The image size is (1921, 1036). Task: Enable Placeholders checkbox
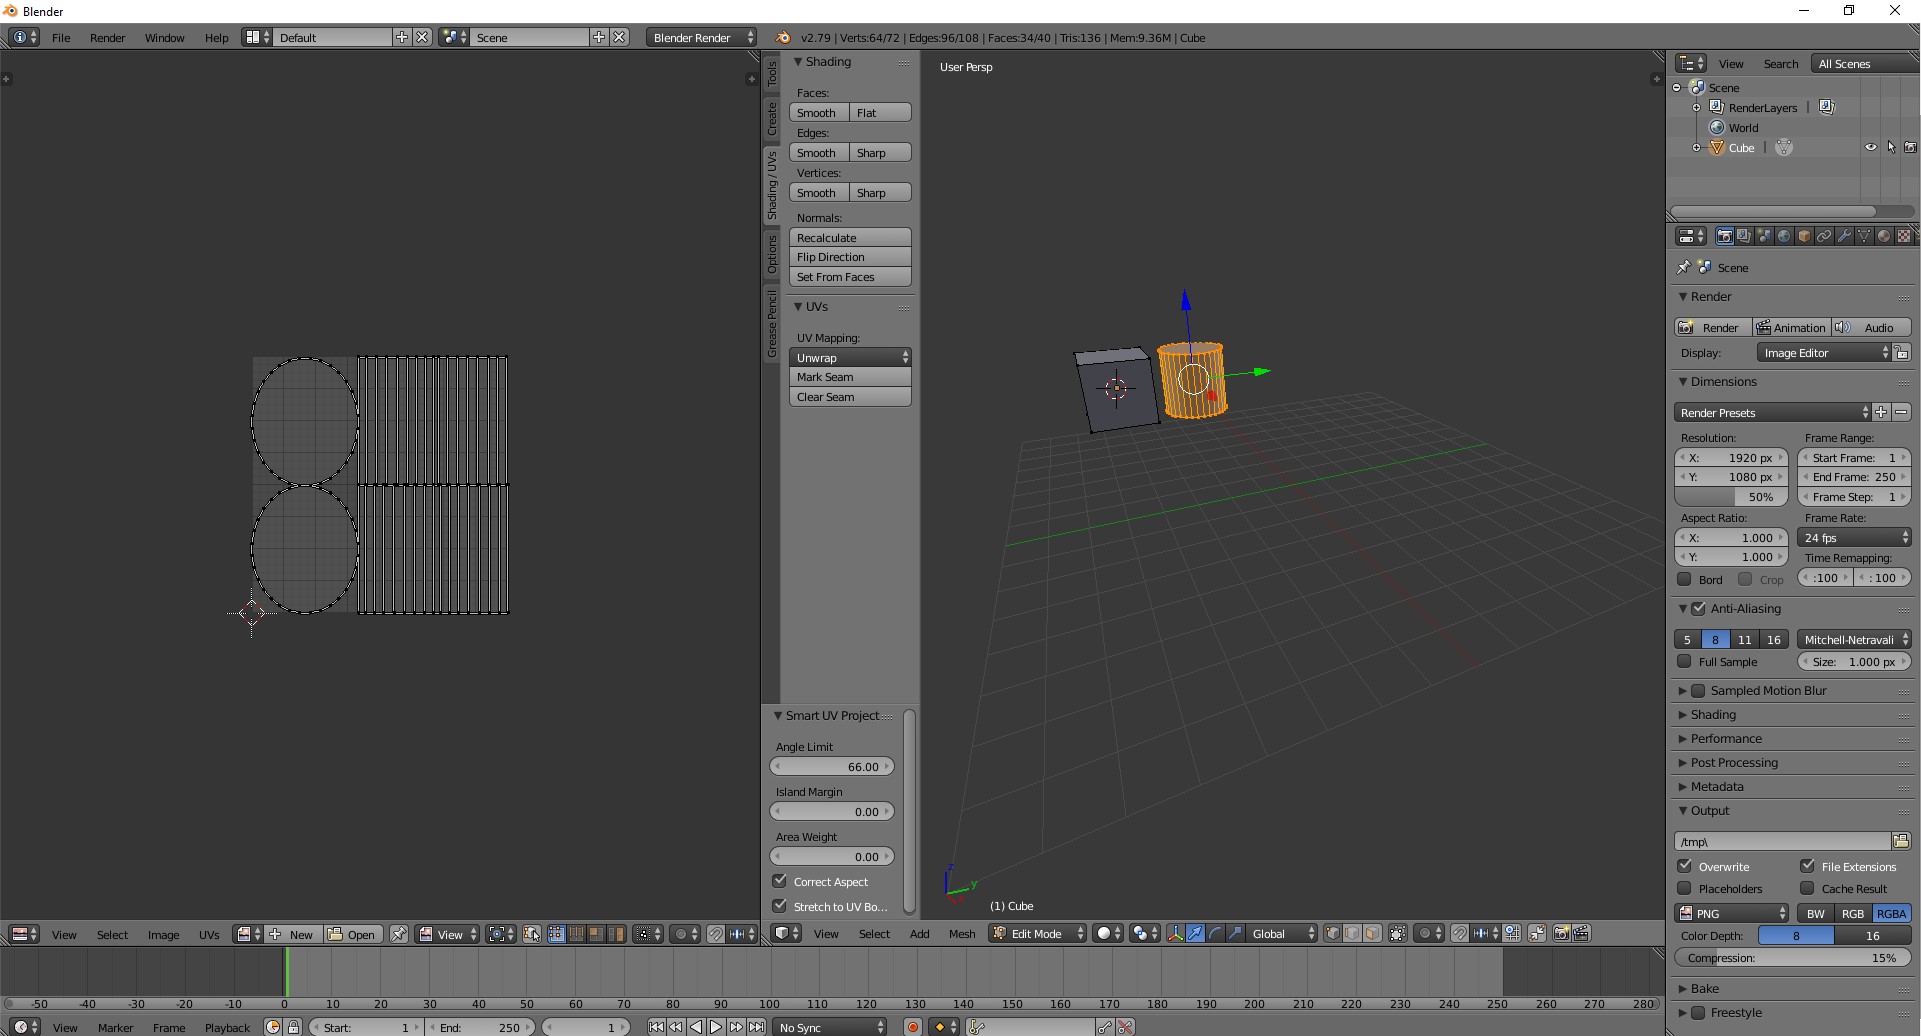[x=1684, y=888]
